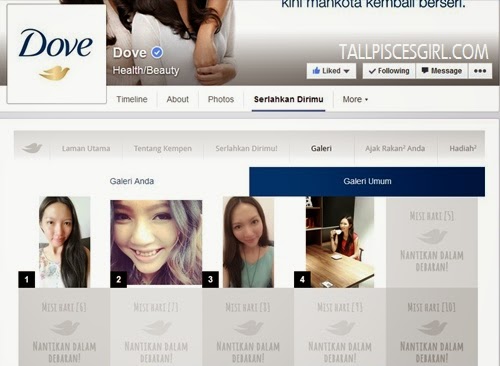Viewport: 500px width, 366px height.
Task: Open the Tentang Kempen link
Action: click(163, 148)
